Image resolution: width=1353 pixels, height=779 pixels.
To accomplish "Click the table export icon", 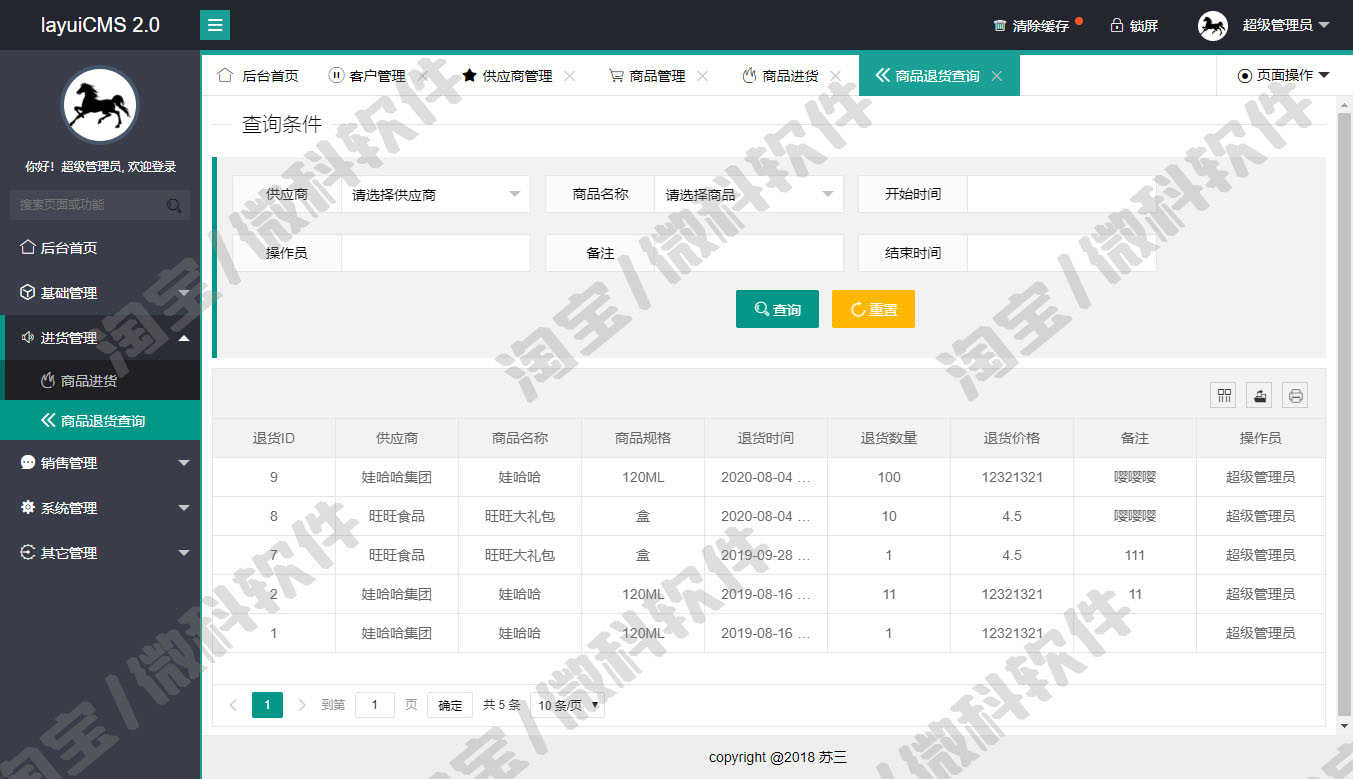I will coord(1259,395).
